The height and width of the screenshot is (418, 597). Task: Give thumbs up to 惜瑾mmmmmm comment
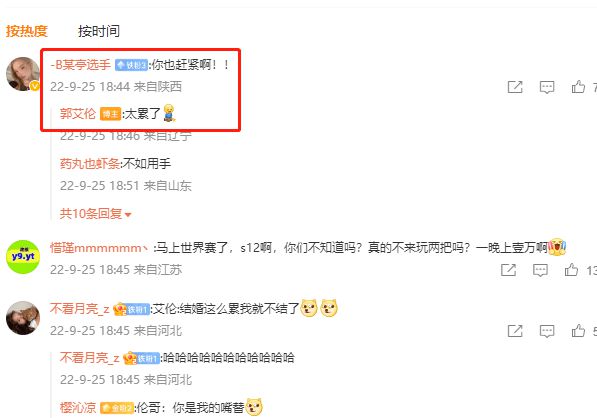571,270
